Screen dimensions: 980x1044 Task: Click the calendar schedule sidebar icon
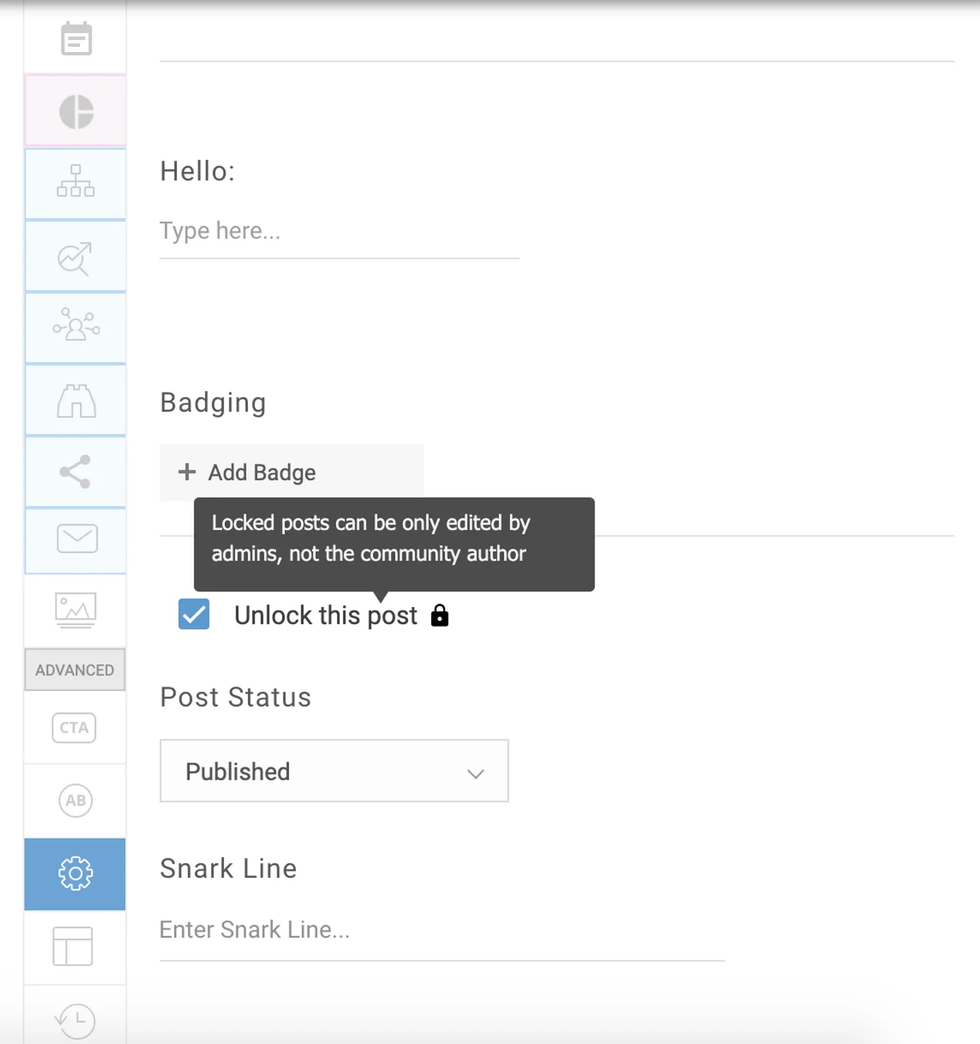(76, 40)
